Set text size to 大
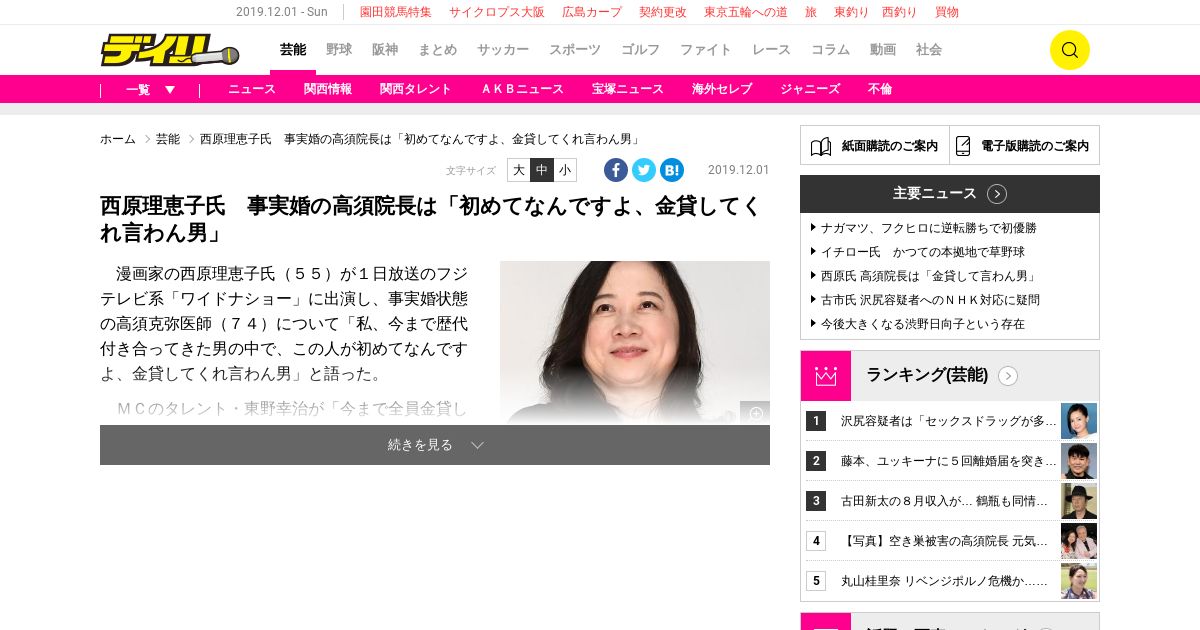The width and height of the screenshot is (1200, 630). [x=519, y=170]
